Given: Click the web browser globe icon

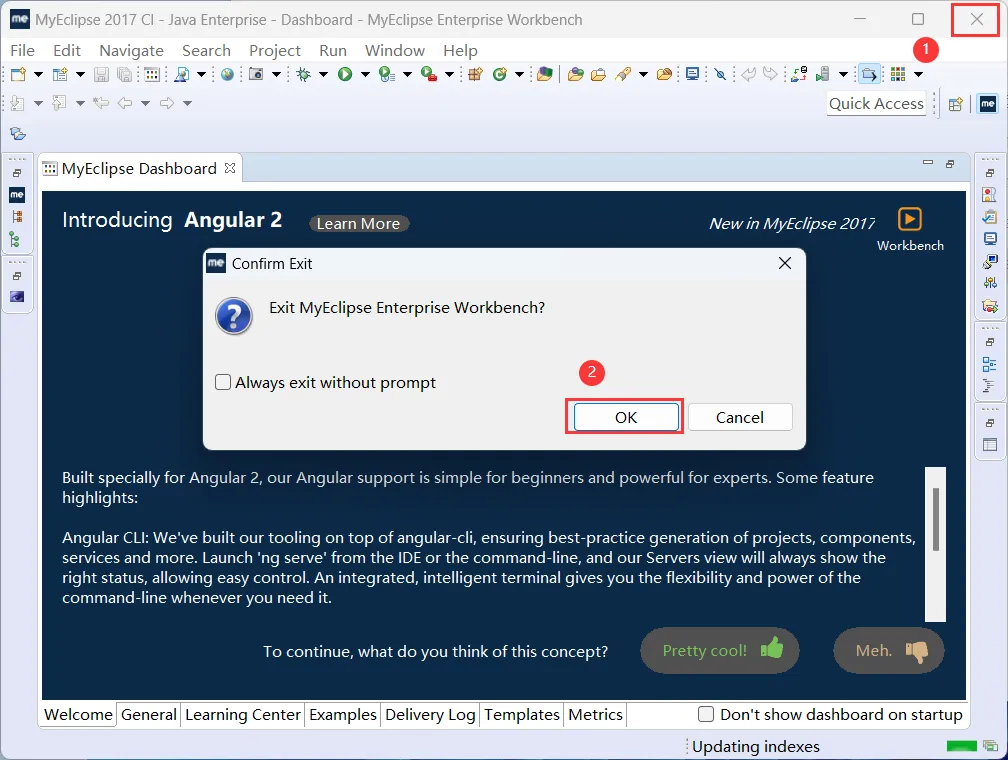Looking at the screenshot, I should pyautogui.click(x=227, y=75).
